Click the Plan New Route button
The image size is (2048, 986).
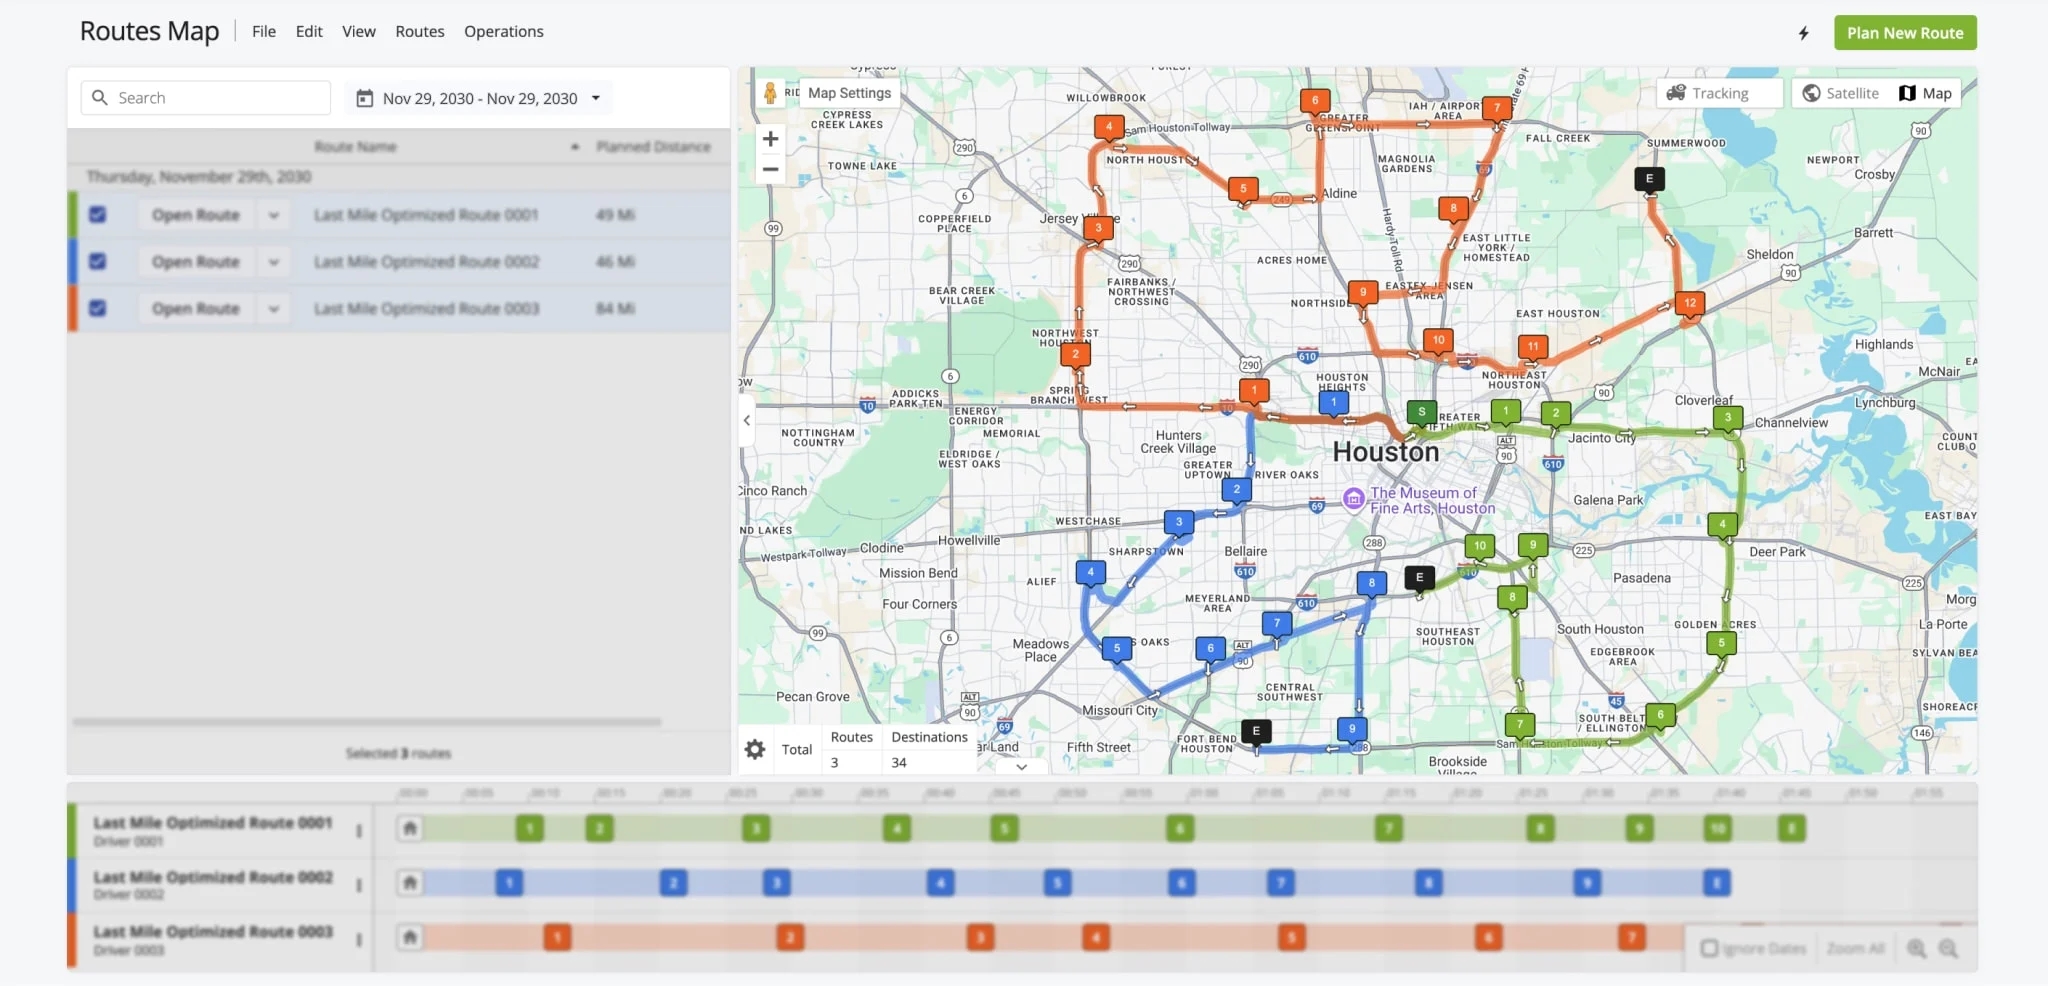1904,33
